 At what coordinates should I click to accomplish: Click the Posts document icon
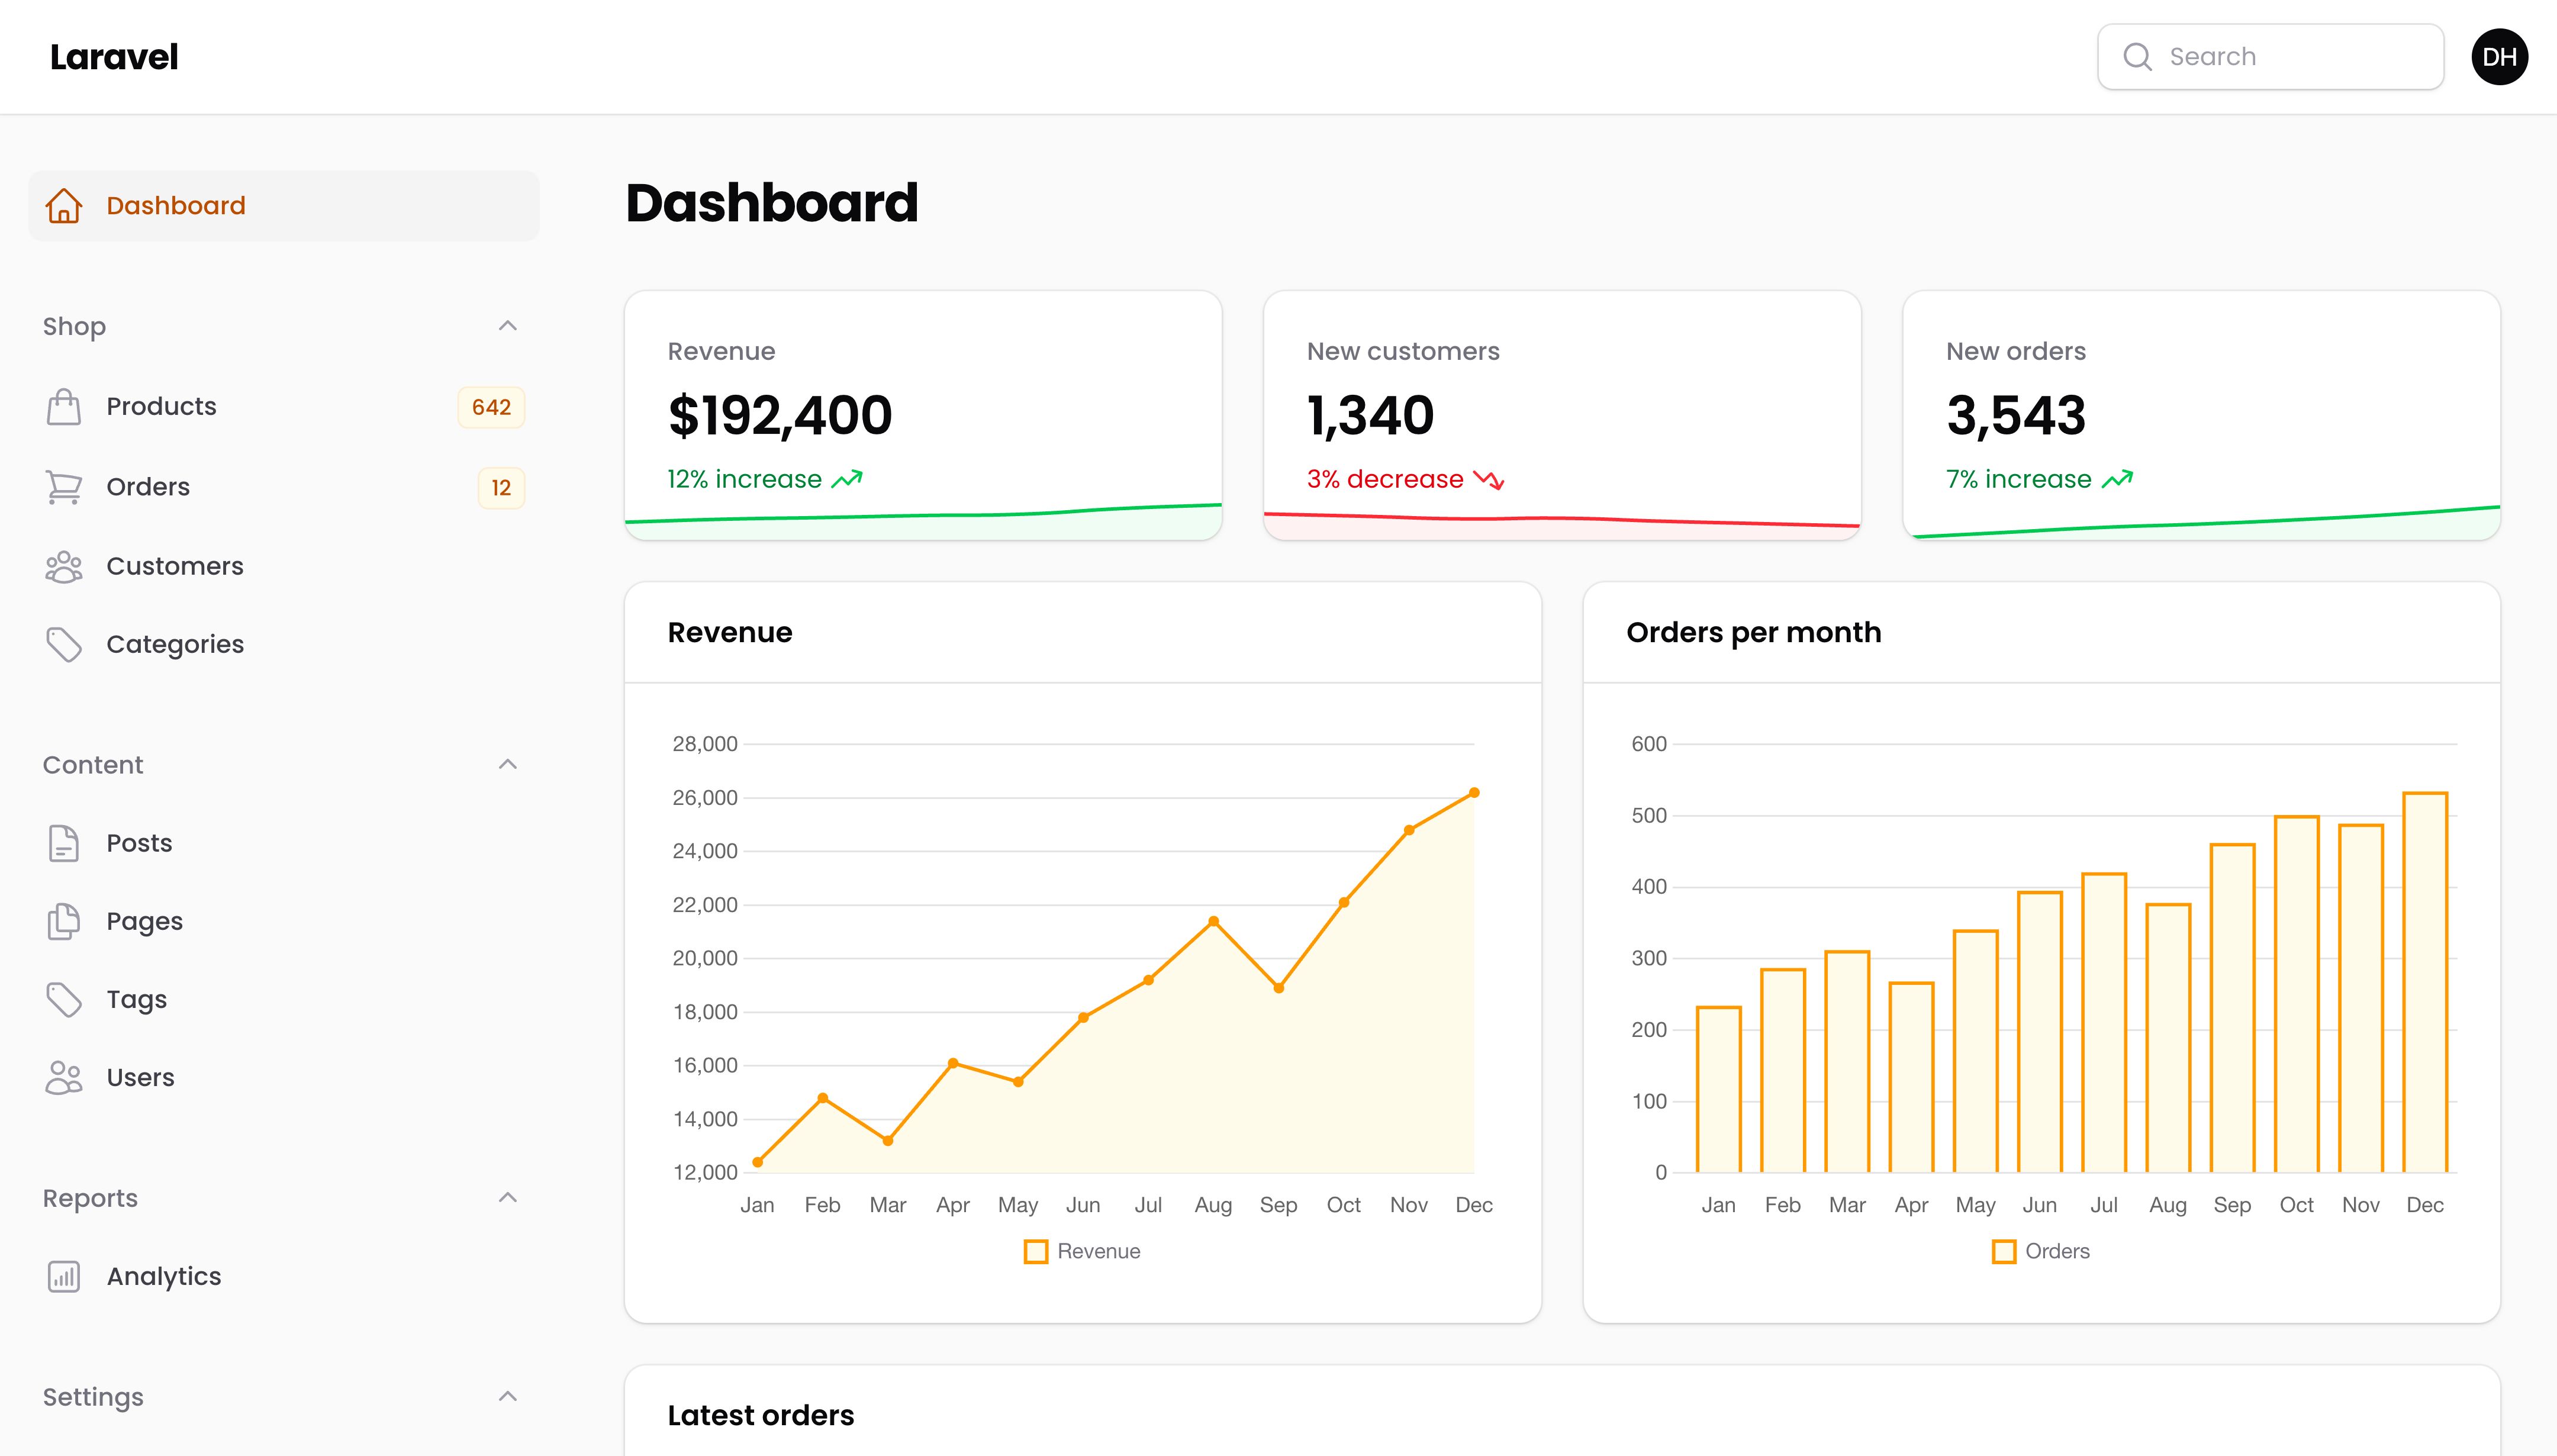(64, 843)
